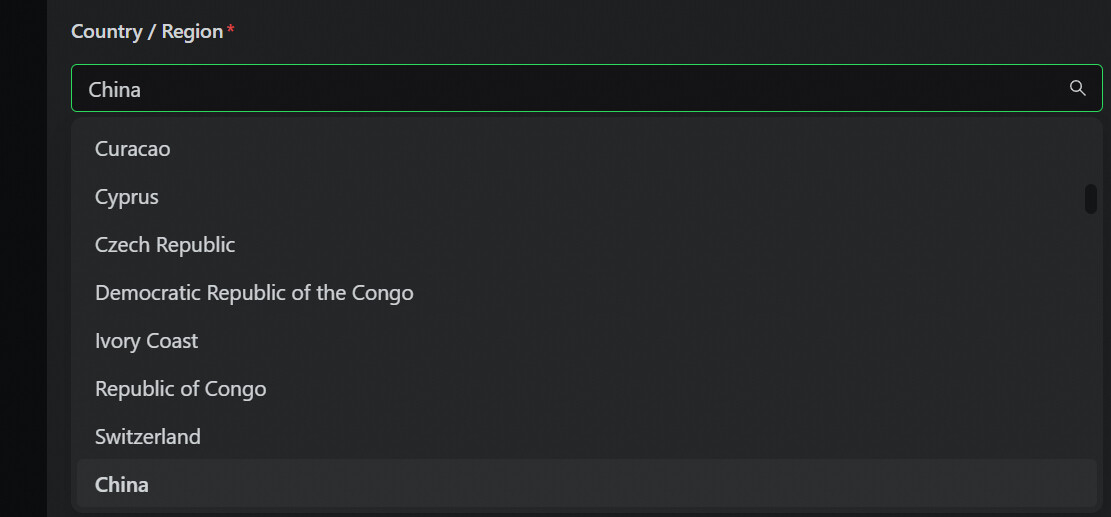Click the Country / Region field label

point(147,32)
